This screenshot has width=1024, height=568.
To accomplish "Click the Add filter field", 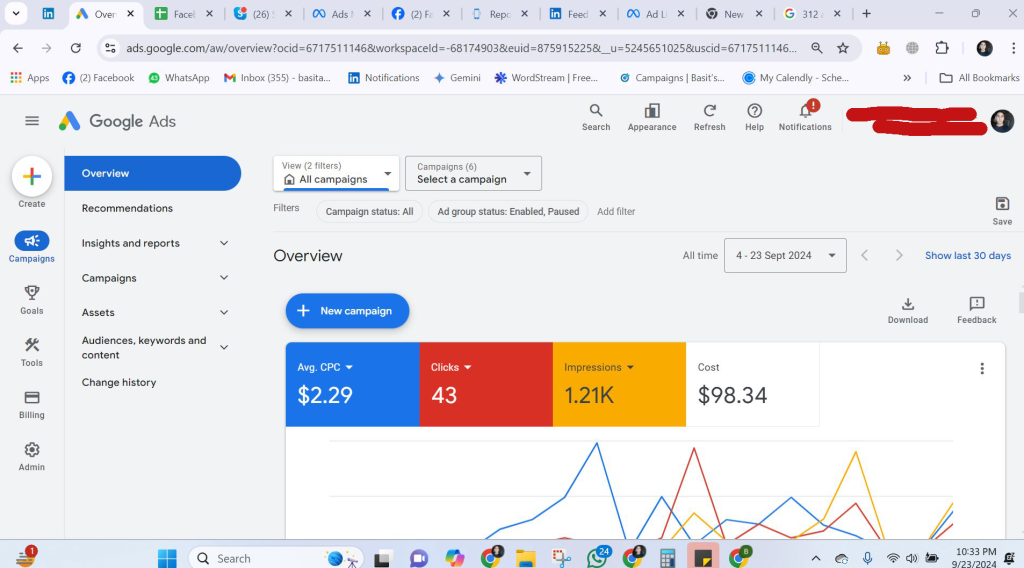I will point(616,212).
